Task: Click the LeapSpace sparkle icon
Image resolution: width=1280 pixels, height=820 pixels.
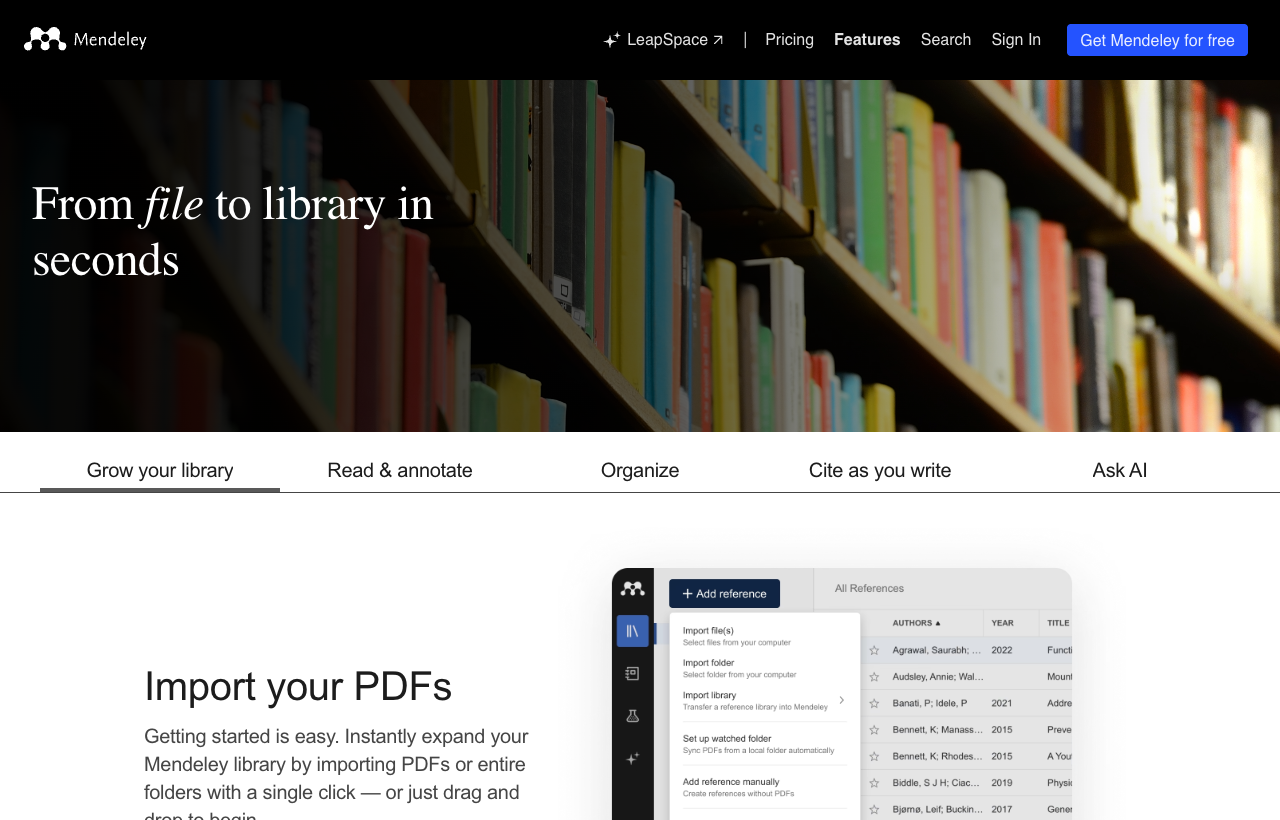Action: click(612, 40)
